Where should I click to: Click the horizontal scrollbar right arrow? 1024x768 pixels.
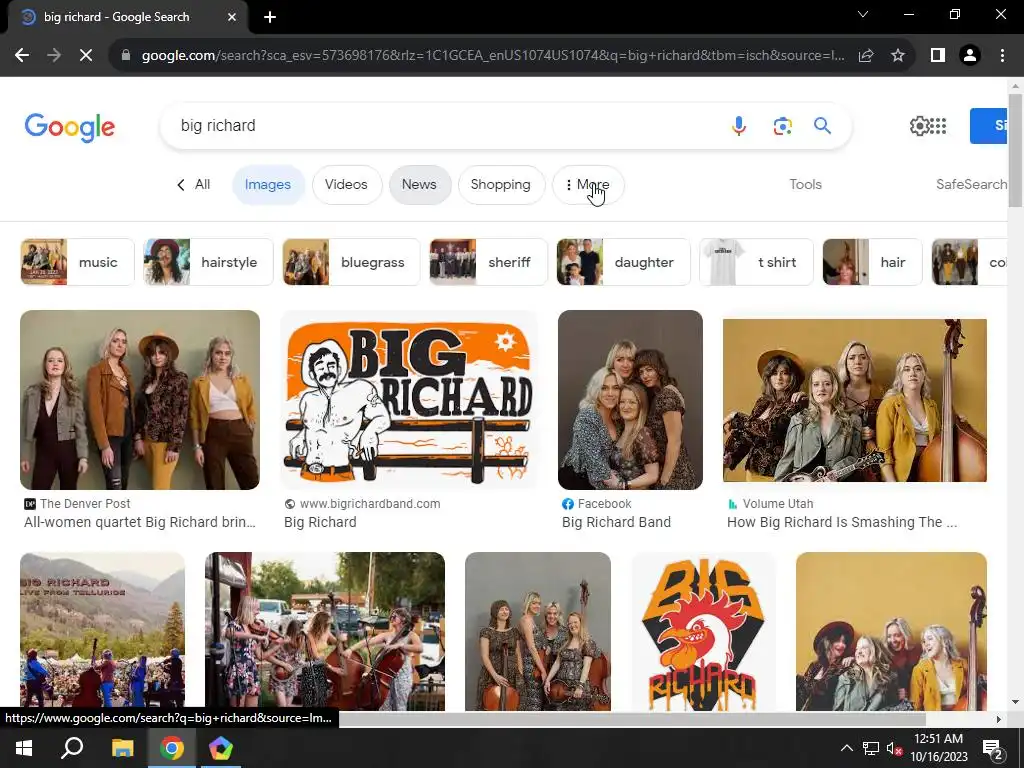tap(999, 719)
